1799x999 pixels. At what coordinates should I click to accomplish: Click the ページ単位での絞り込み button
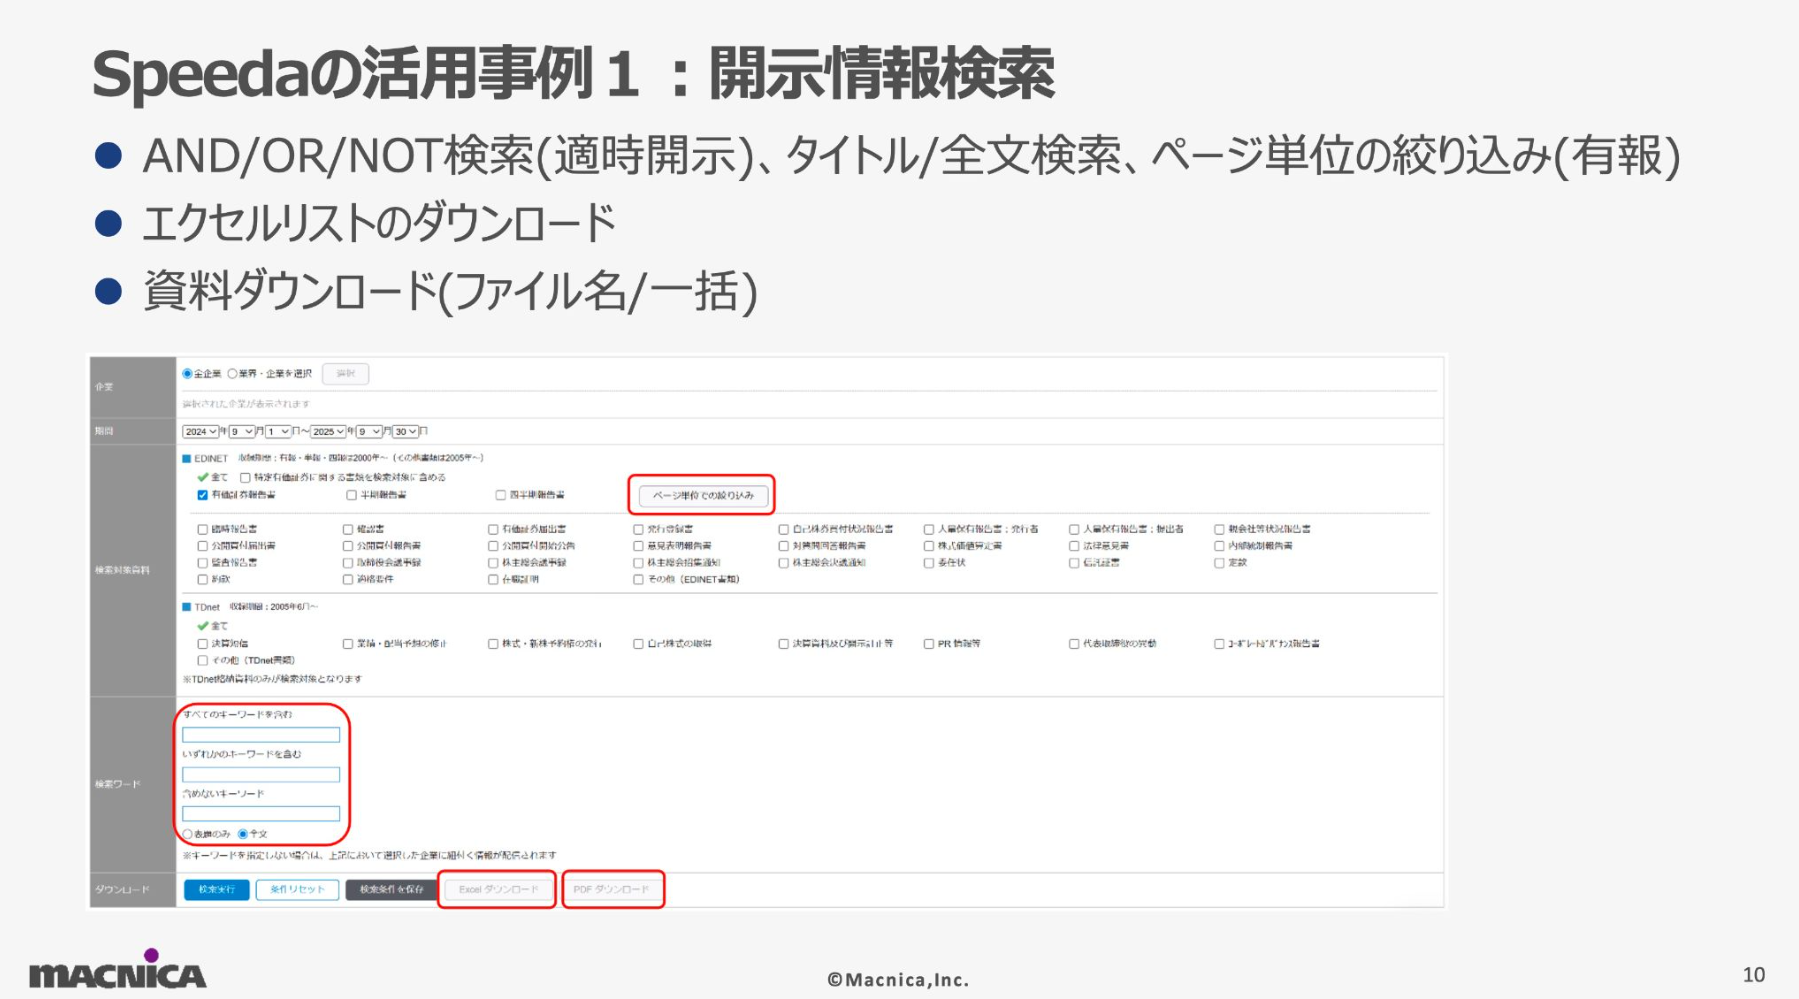[703, 495]
